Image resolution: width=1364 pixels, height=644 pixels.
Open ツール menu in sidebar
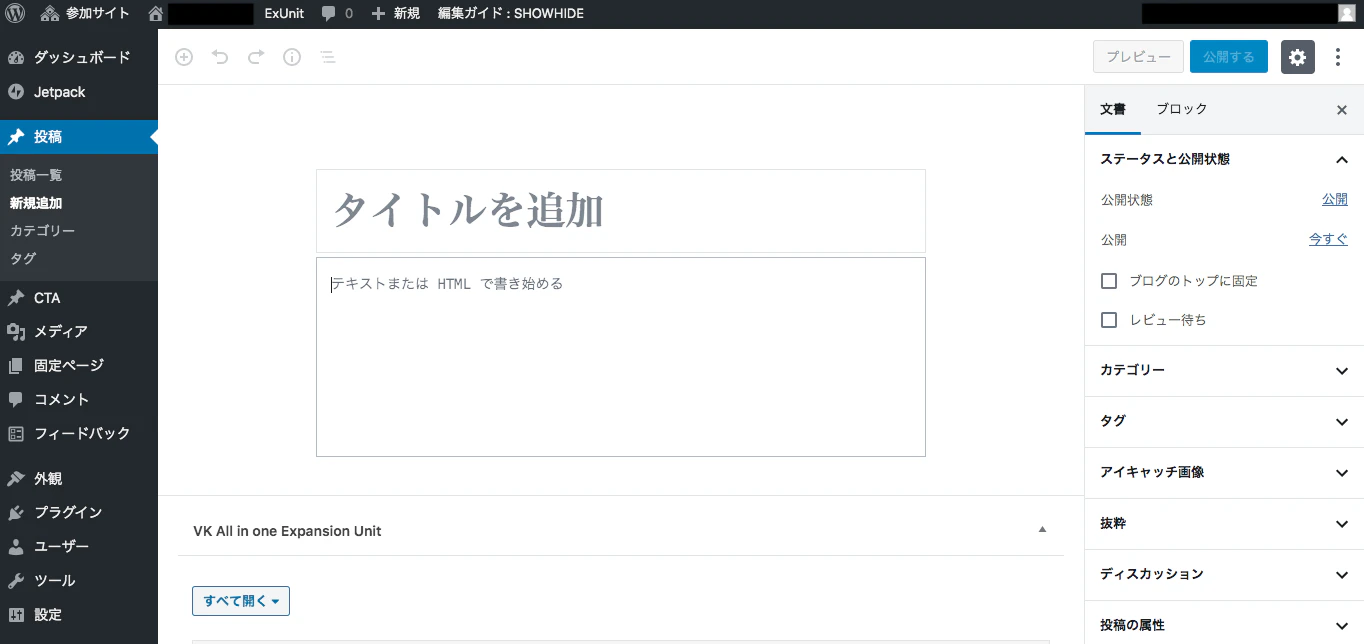[x=79, y=581]
